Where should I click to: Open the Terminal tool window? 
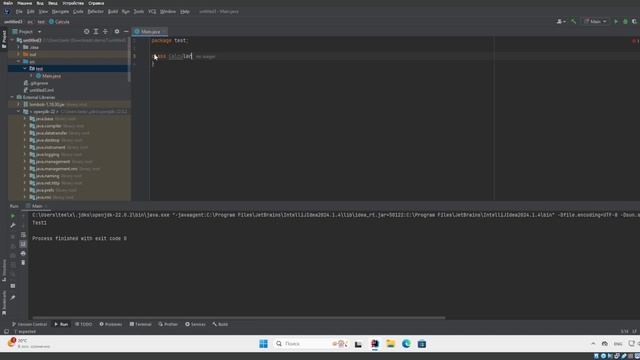[140, 324]
